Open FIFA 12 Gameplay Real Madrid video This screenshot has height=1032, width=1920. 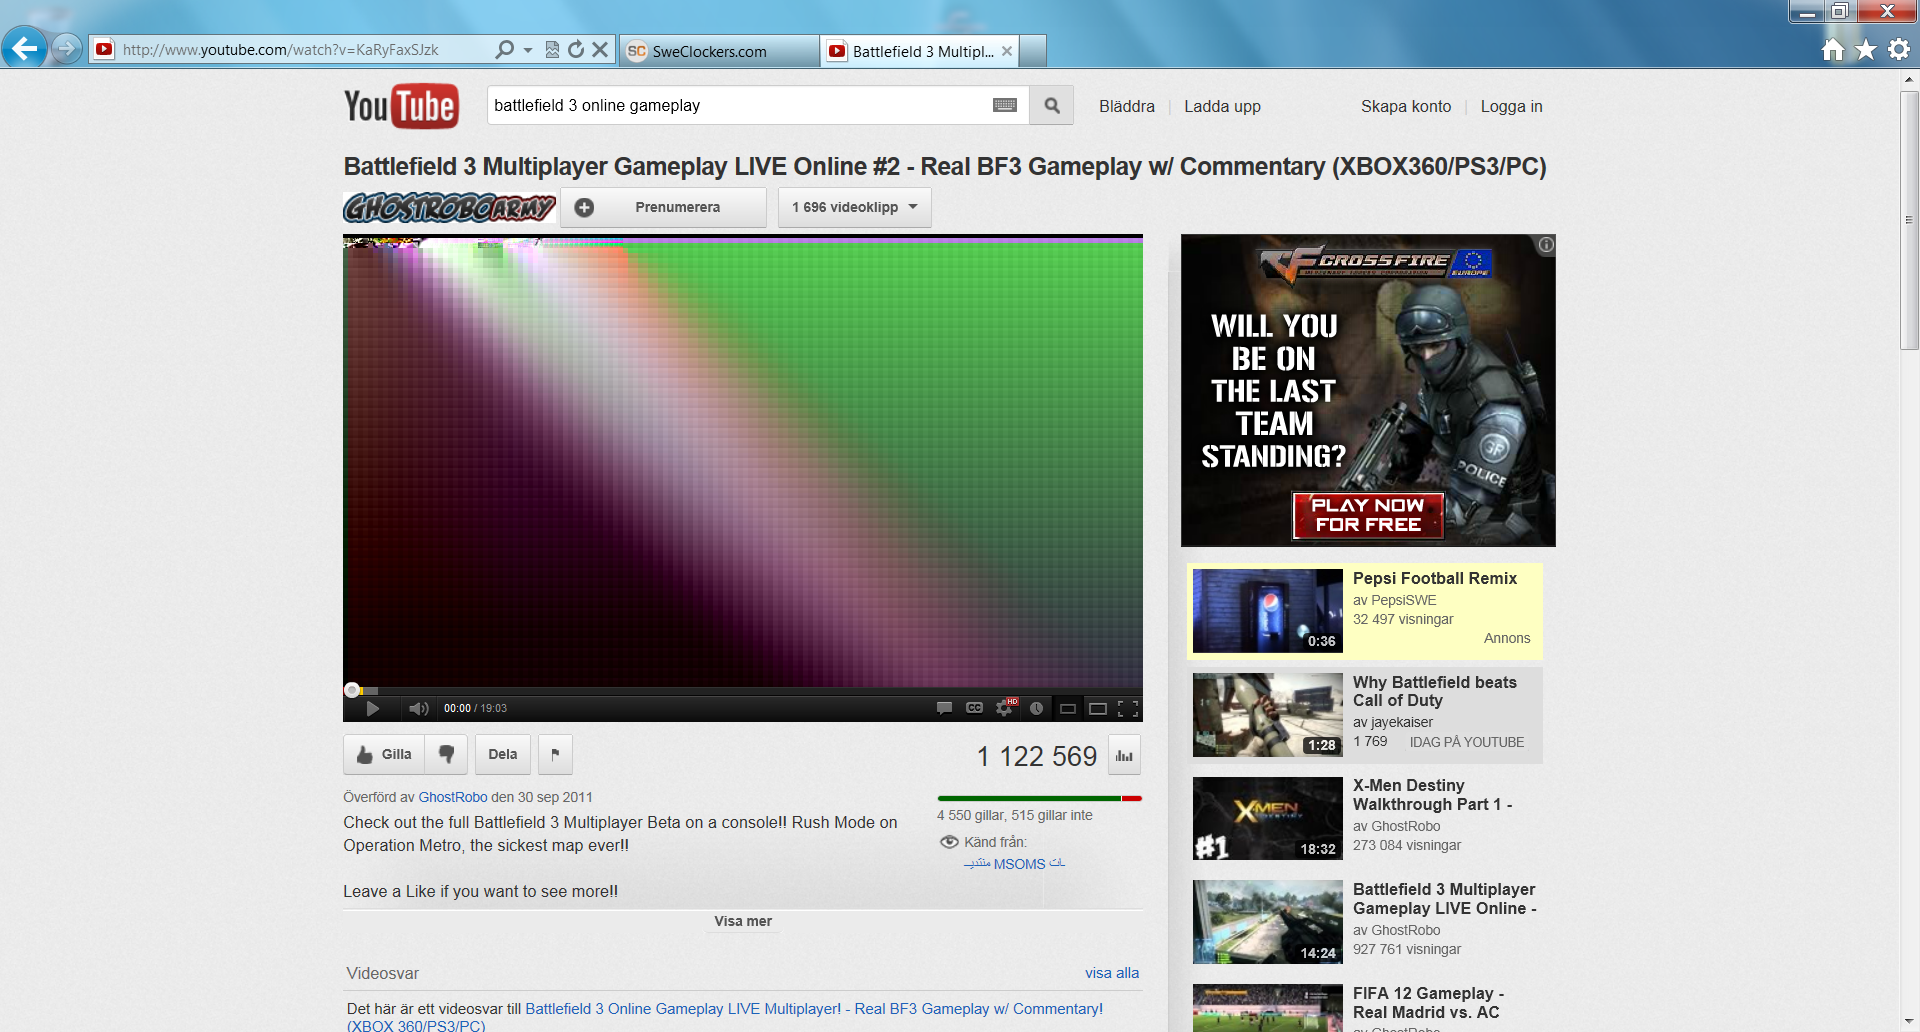[1428, 1002]
